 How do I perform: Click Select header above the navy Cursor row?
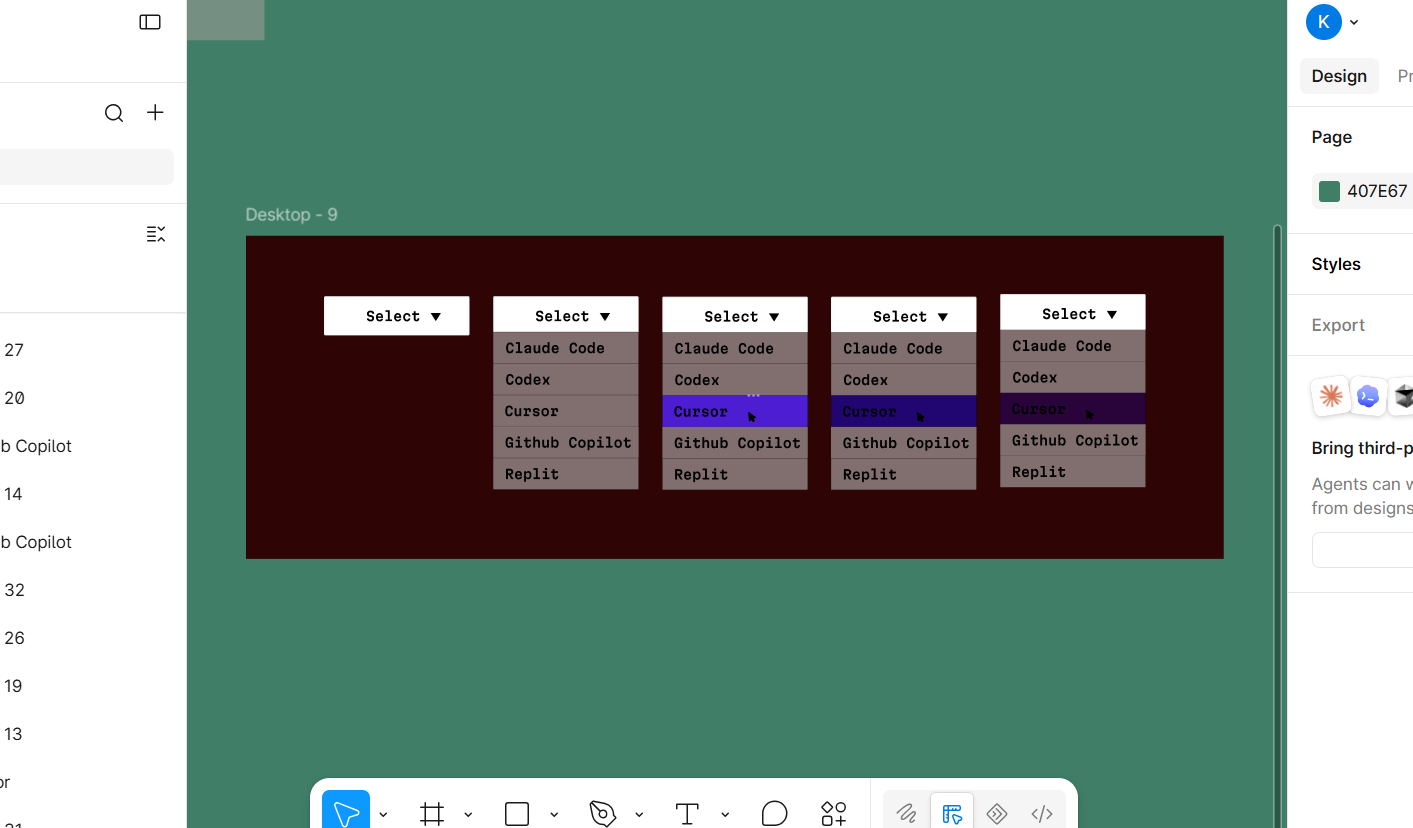tap(903, 315)
